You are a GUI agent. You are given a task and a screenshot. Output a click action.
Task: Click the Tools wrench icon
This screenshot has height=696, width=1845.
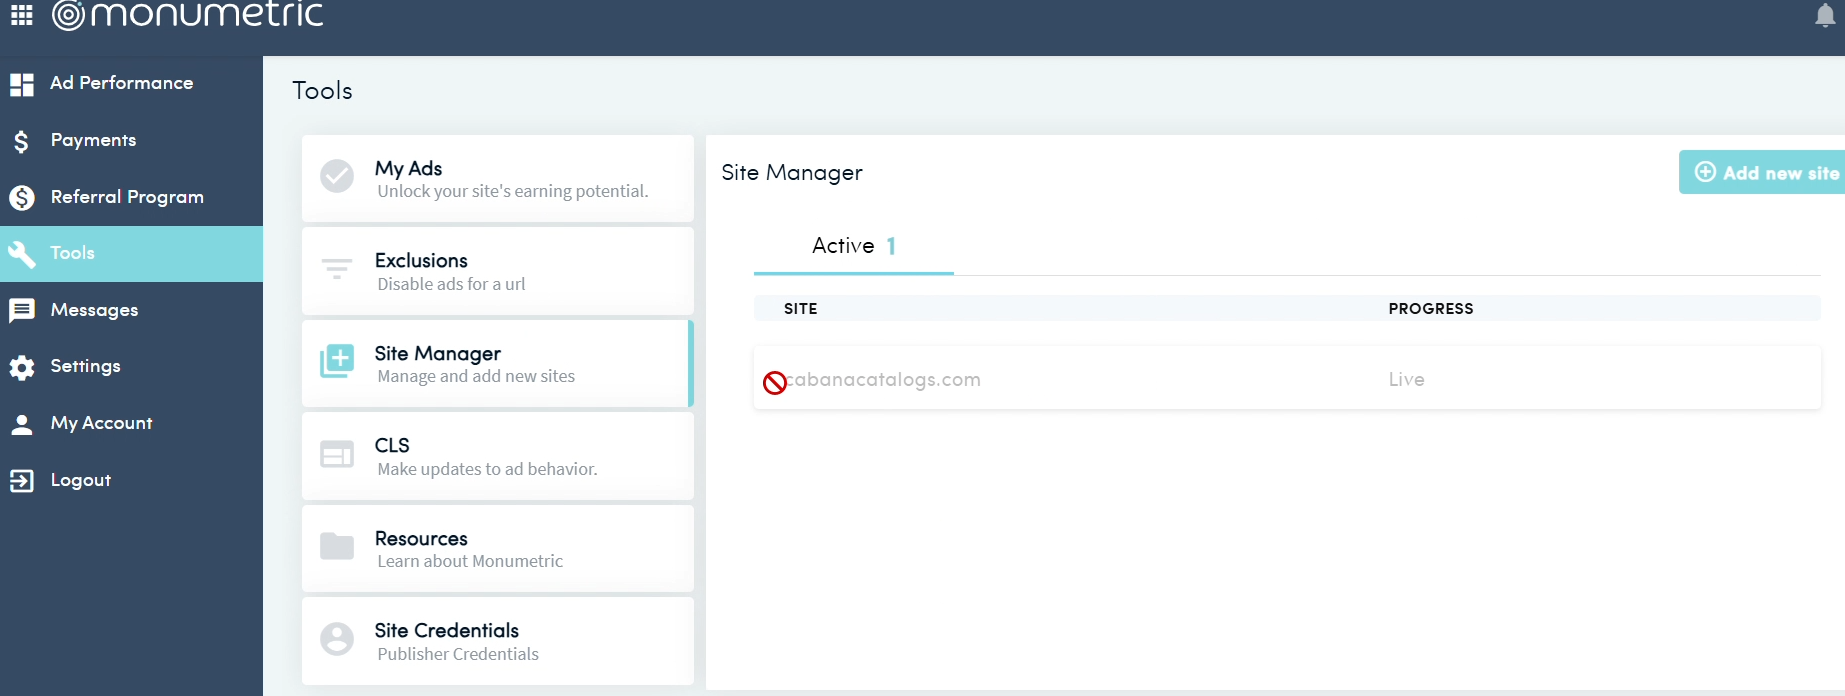(22, 254)
